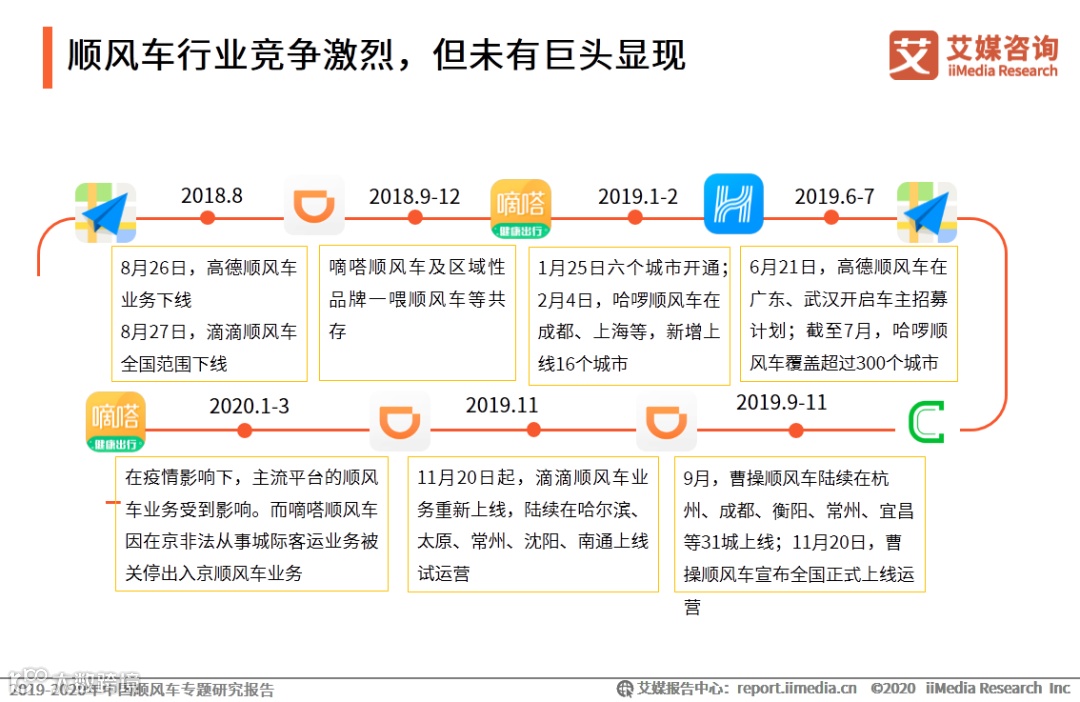Click the globe icon in footer
The image size is (1080, 702).
624,688
